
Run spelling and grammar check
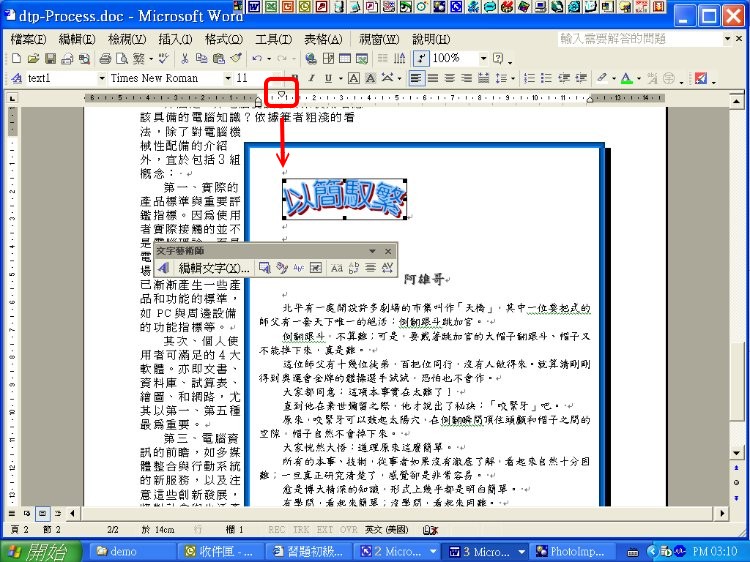[163, 58]
